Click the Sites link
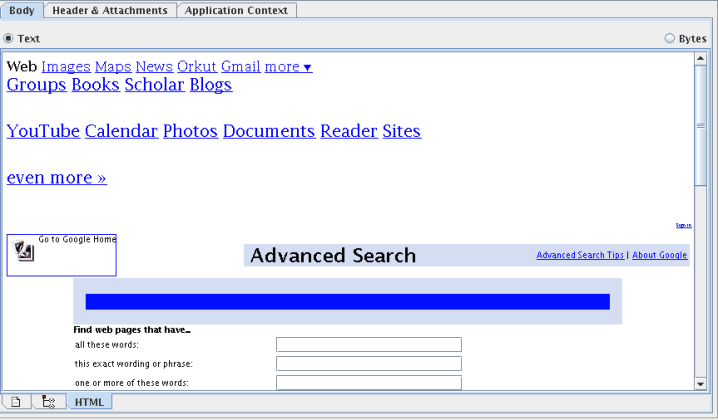The image size is (718, 420). point(401,131)
